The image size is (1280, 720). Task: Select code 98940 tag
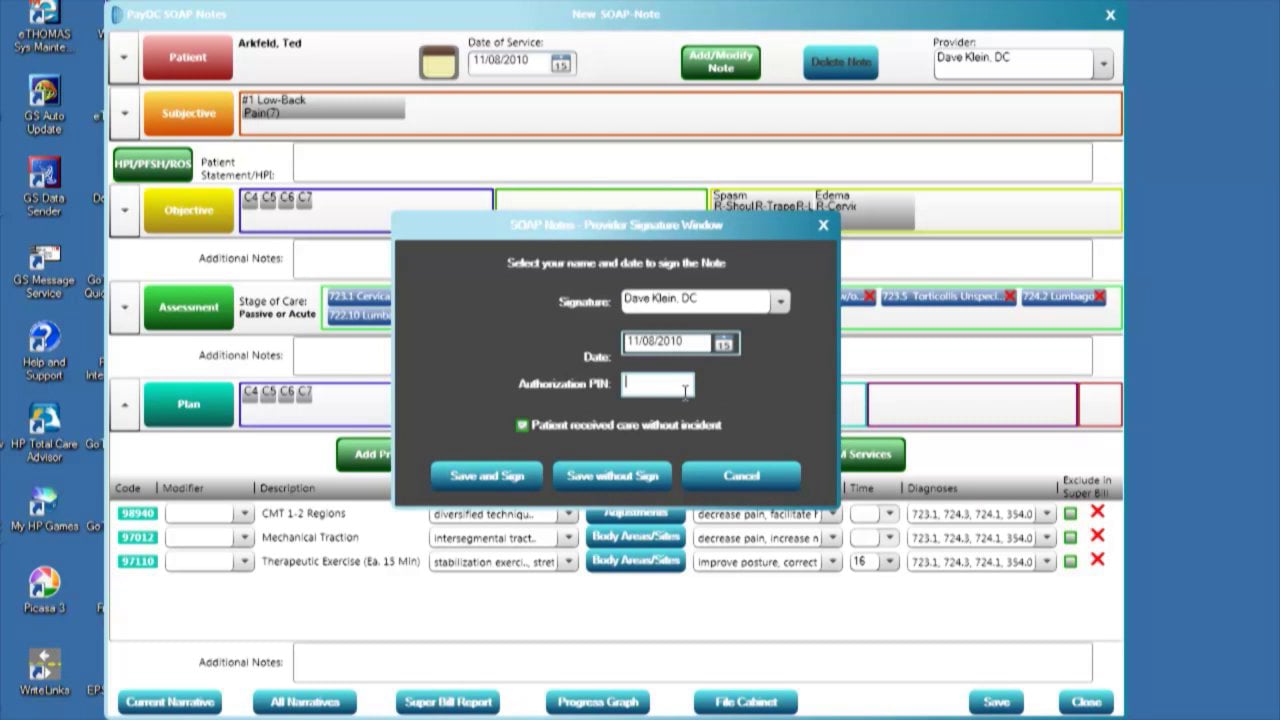(137, 513)
